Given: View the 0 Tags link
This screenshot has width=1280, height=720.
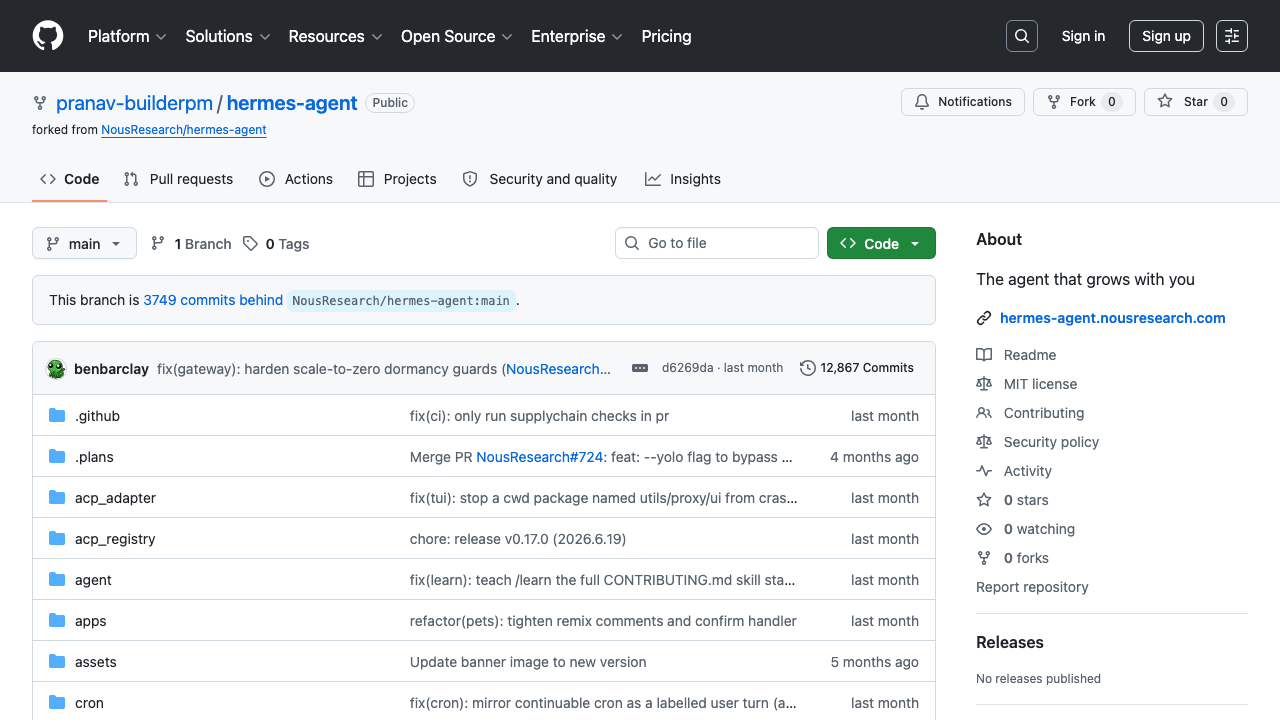Looking at the screenshot, I should click(x=277, y=244).
